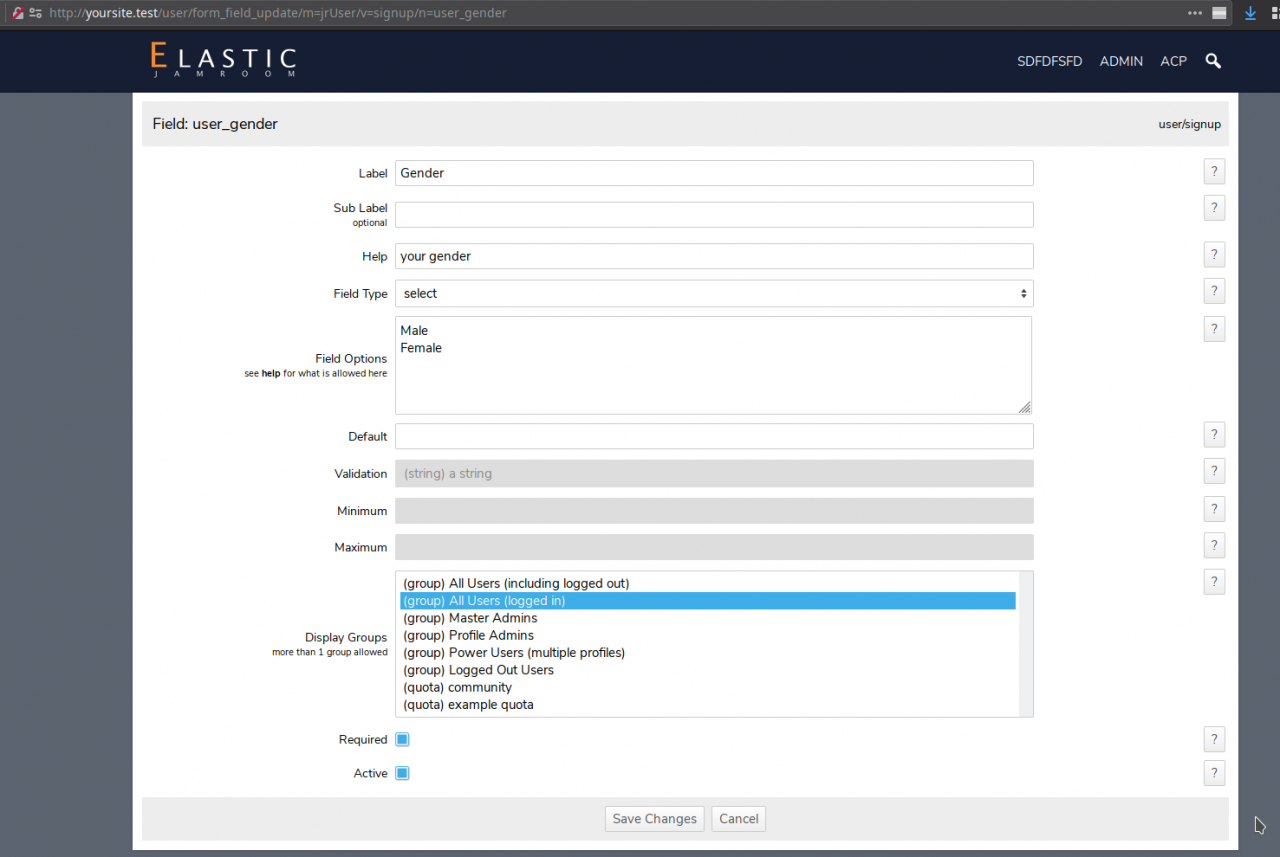Toggle the Active checkbox

tap(402, 773)
